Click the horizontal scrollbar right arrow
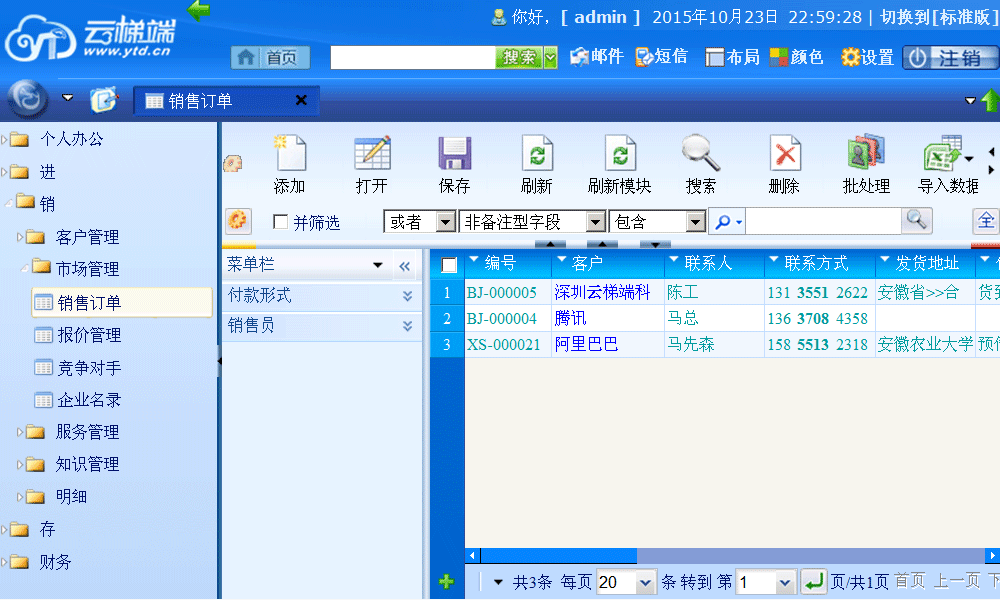This screenshot has height=600, width=1000. click(992, 555)
